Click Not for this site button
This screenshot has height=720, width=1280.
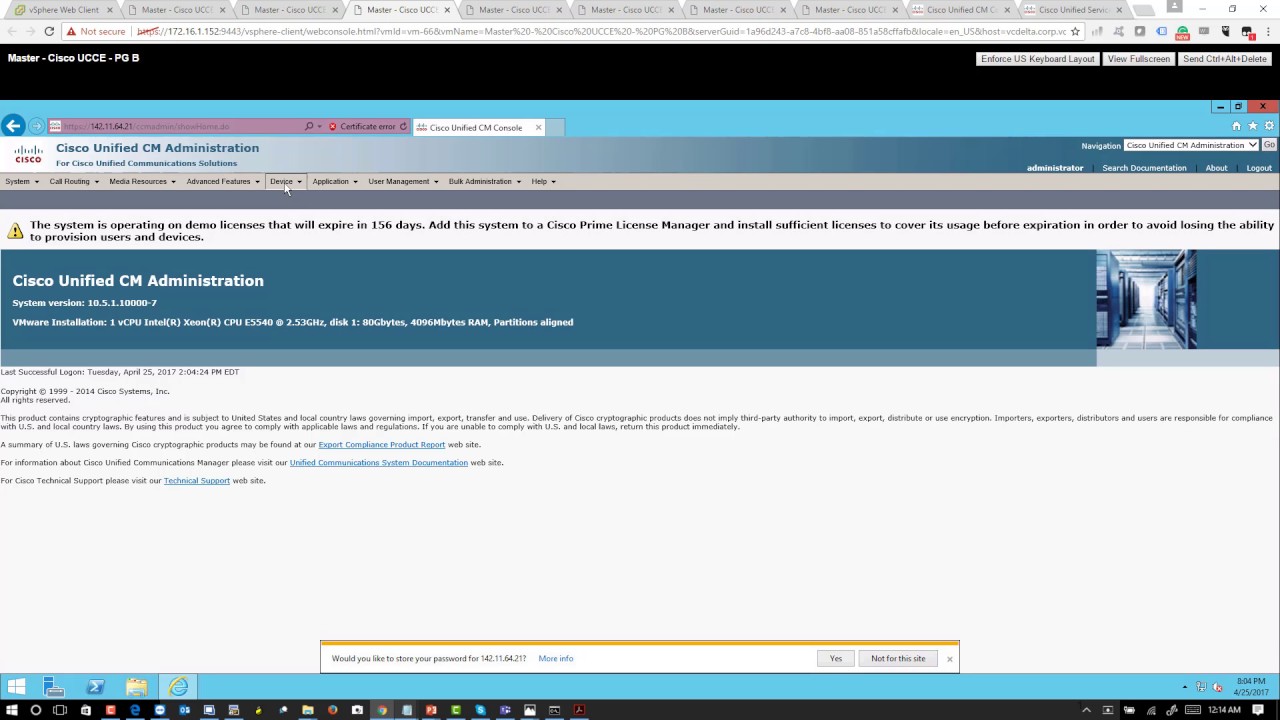(898, 658)
